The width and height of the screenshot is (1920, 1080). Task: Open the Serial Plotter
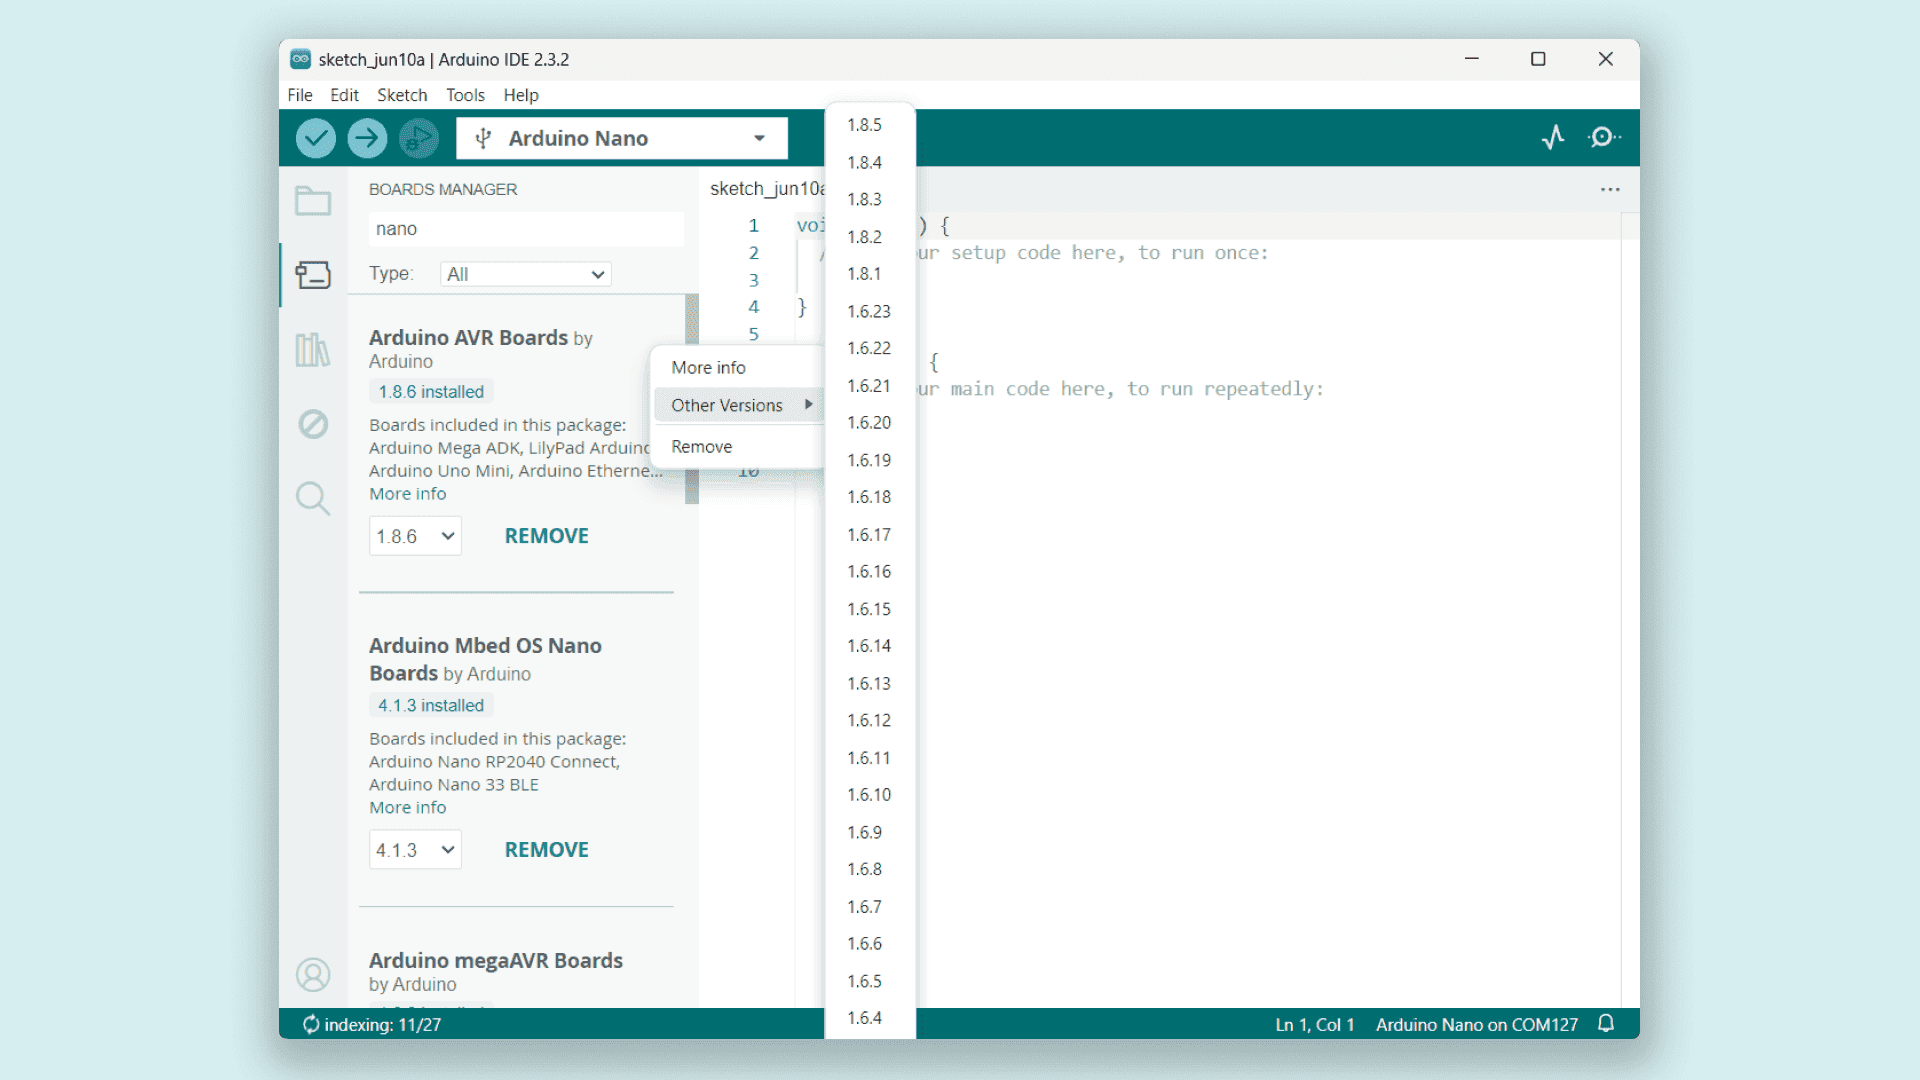(1553, 138)
